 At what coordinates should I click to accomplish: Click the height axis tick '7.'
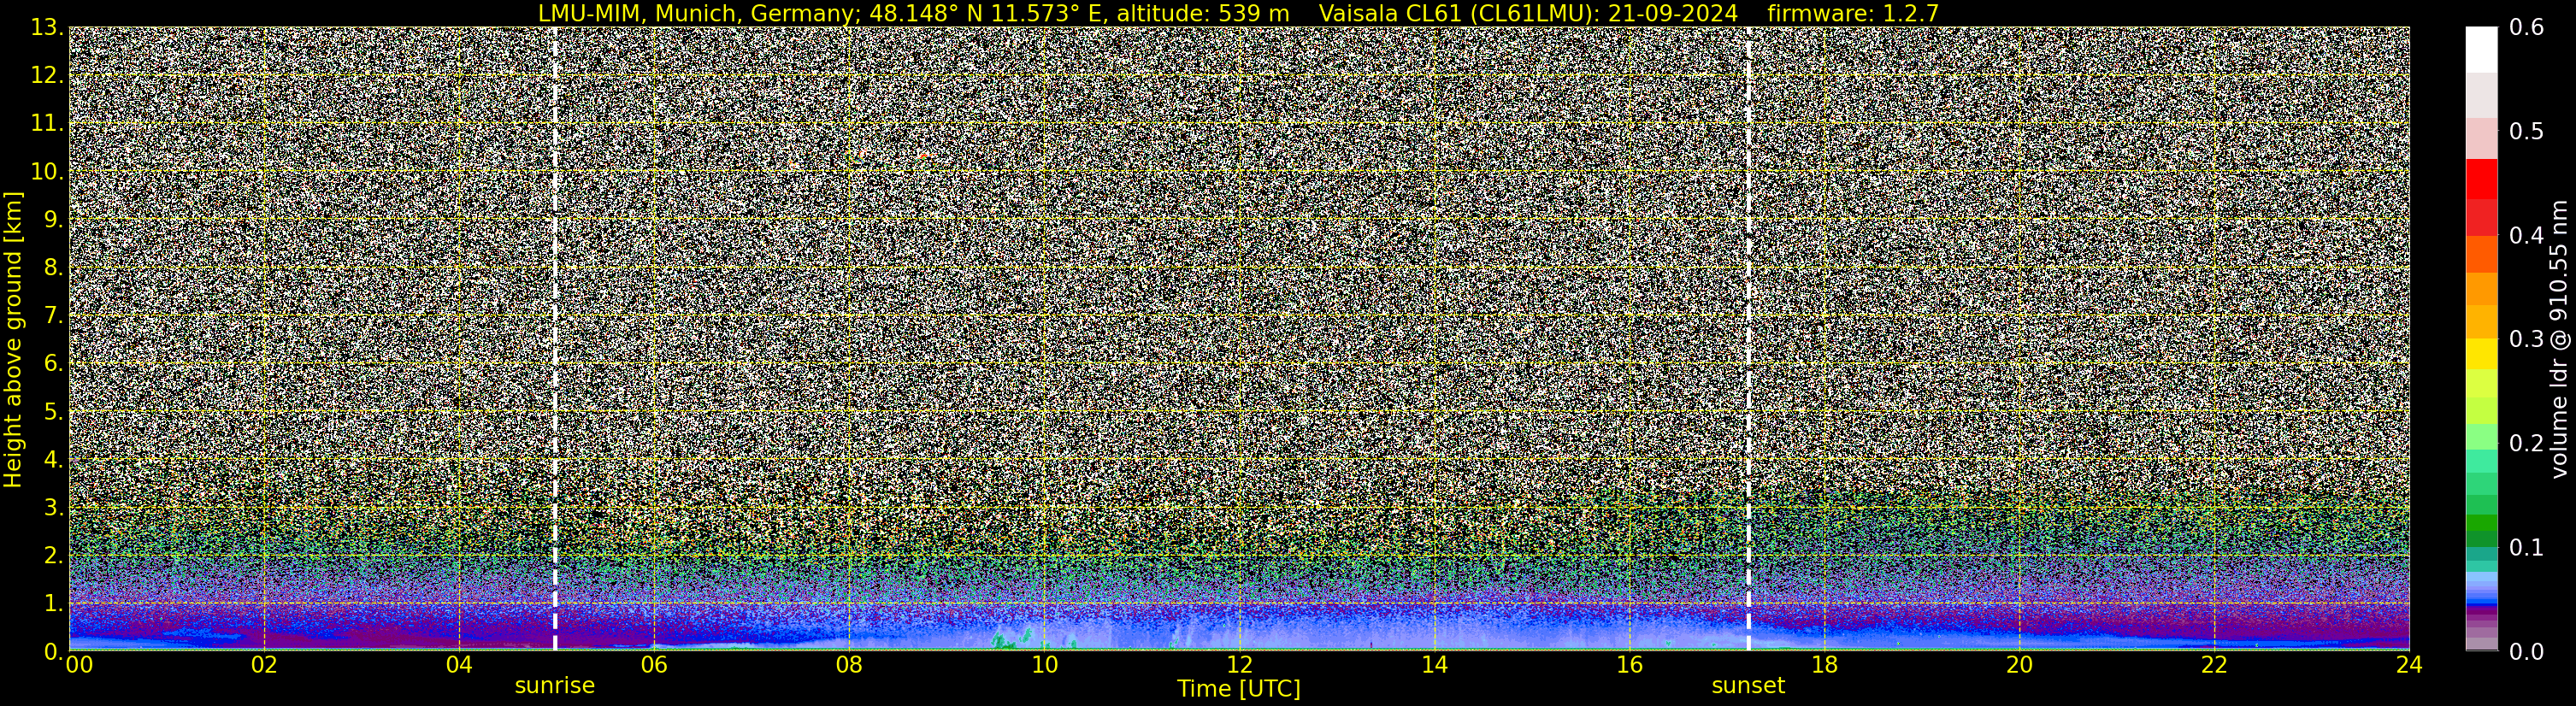click(x=54, y=315)
